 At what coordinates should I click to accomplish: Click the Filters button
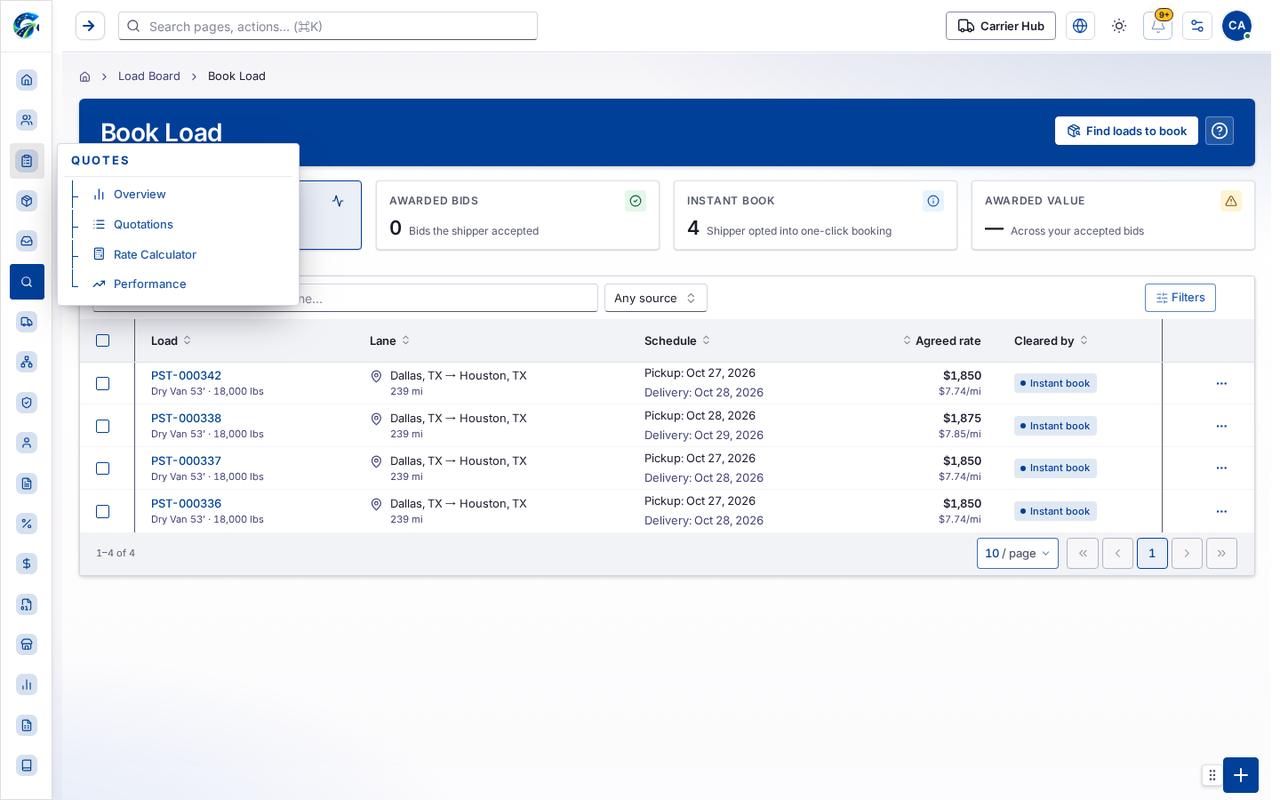click(1180, 298)
